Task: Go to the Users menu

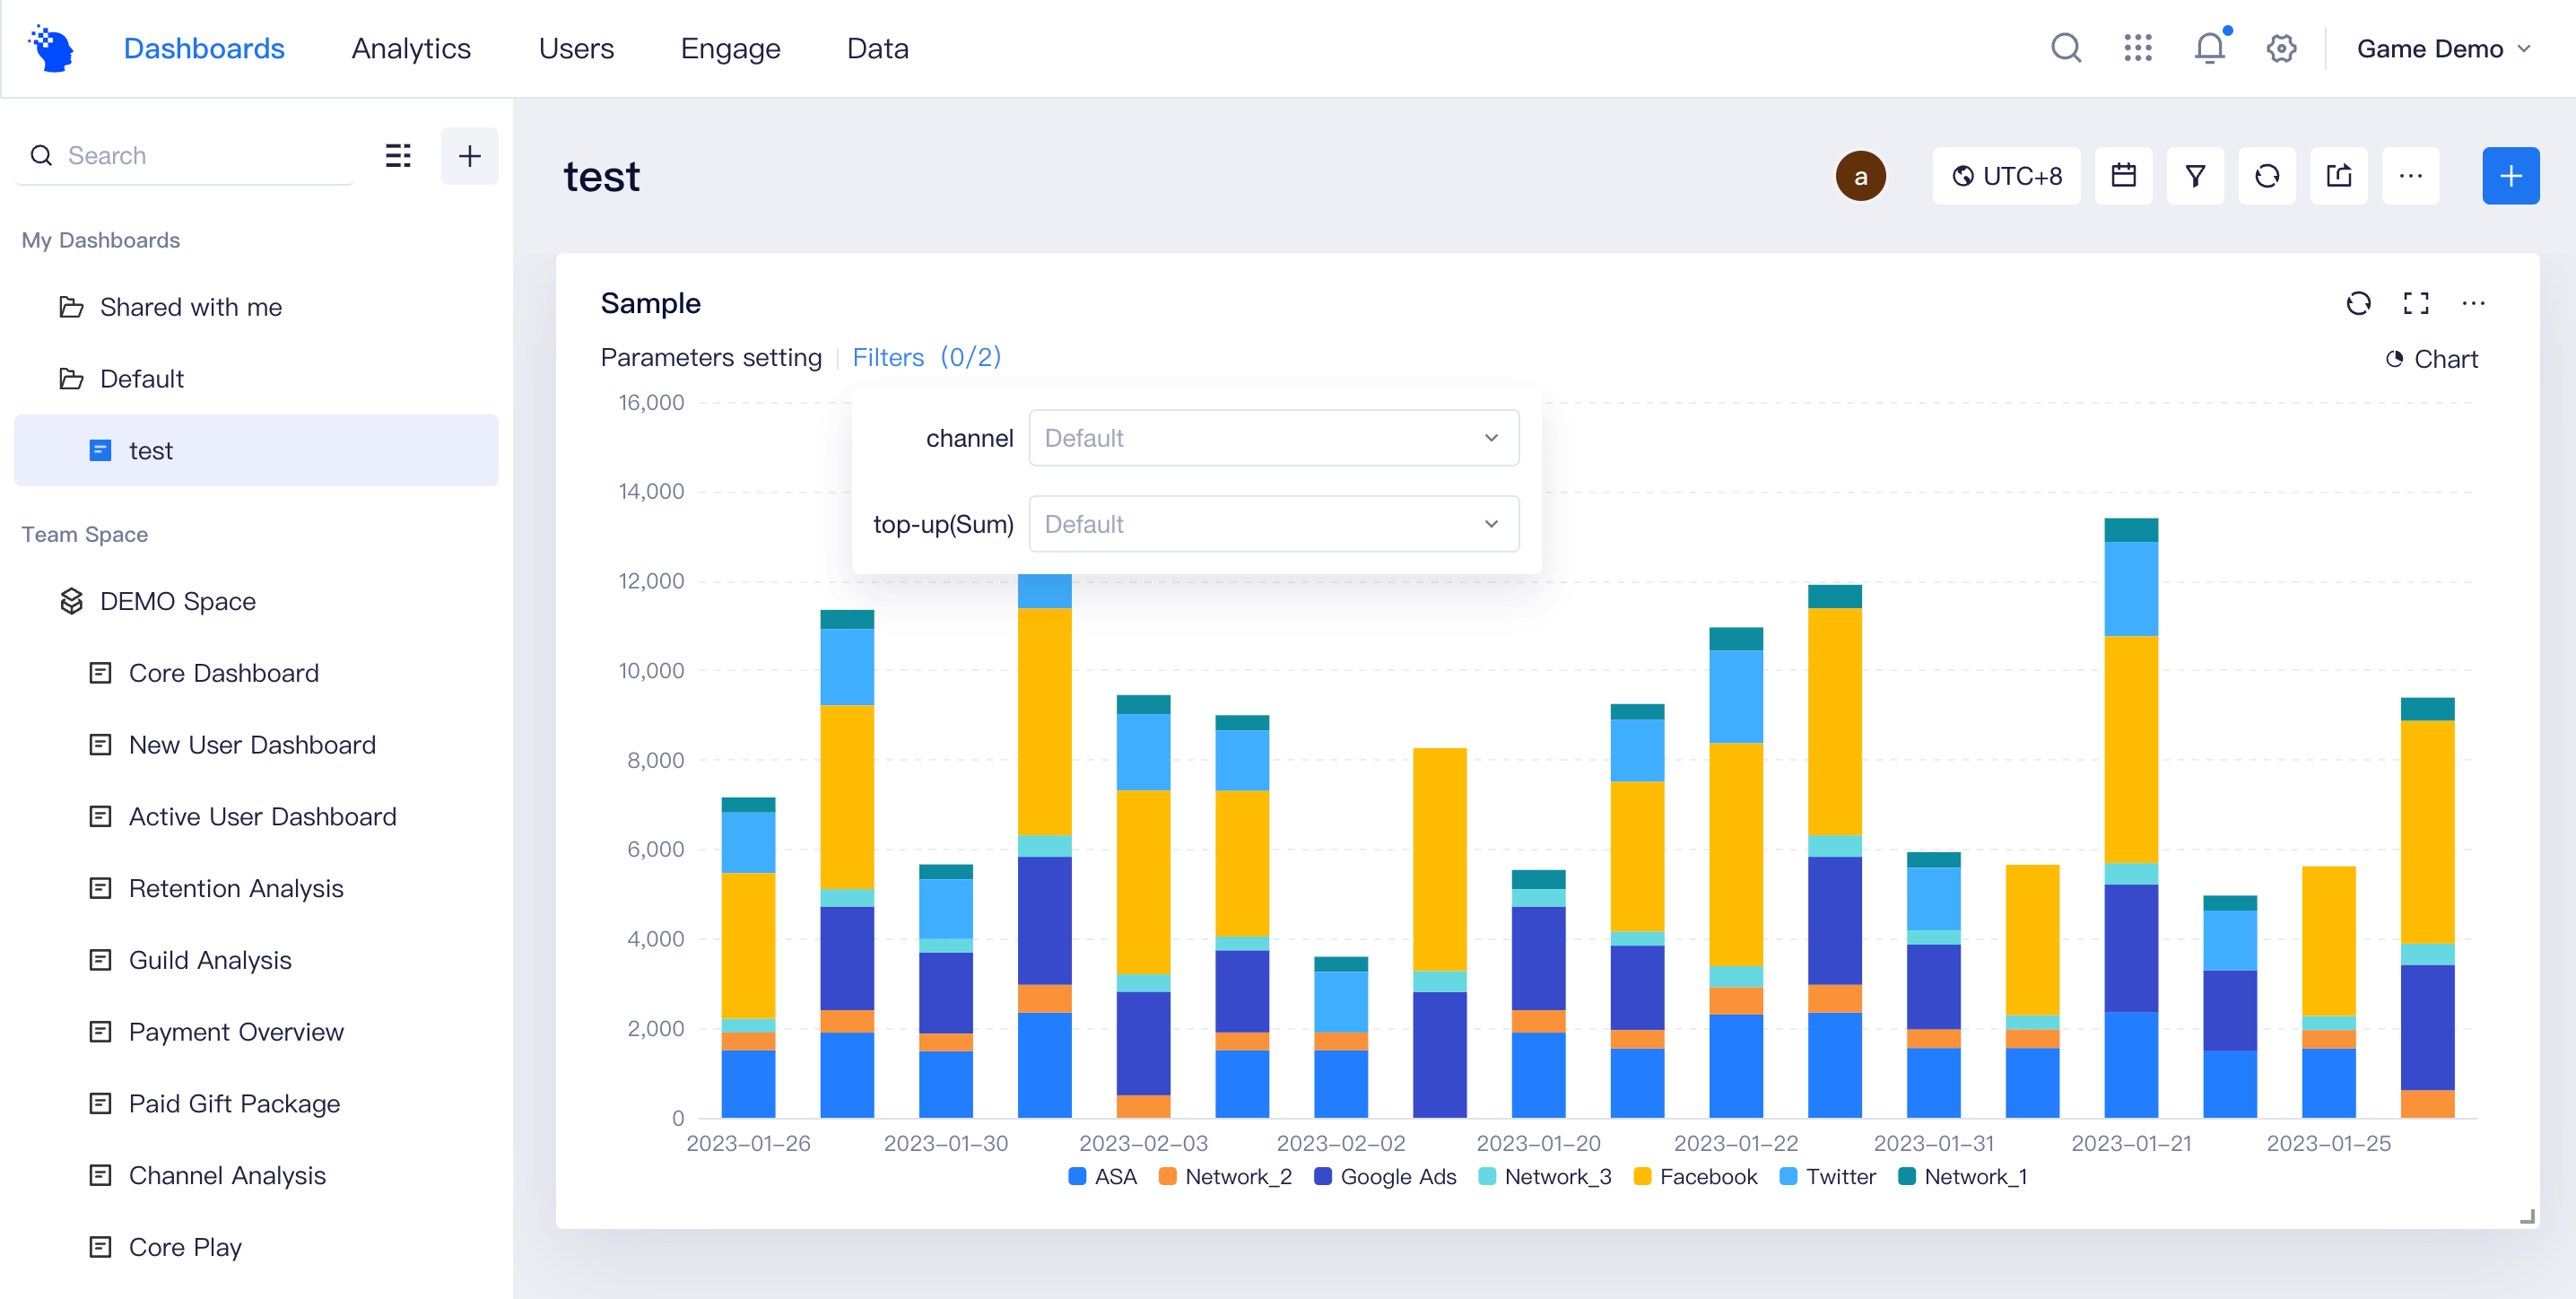Action: click(576, 48)
